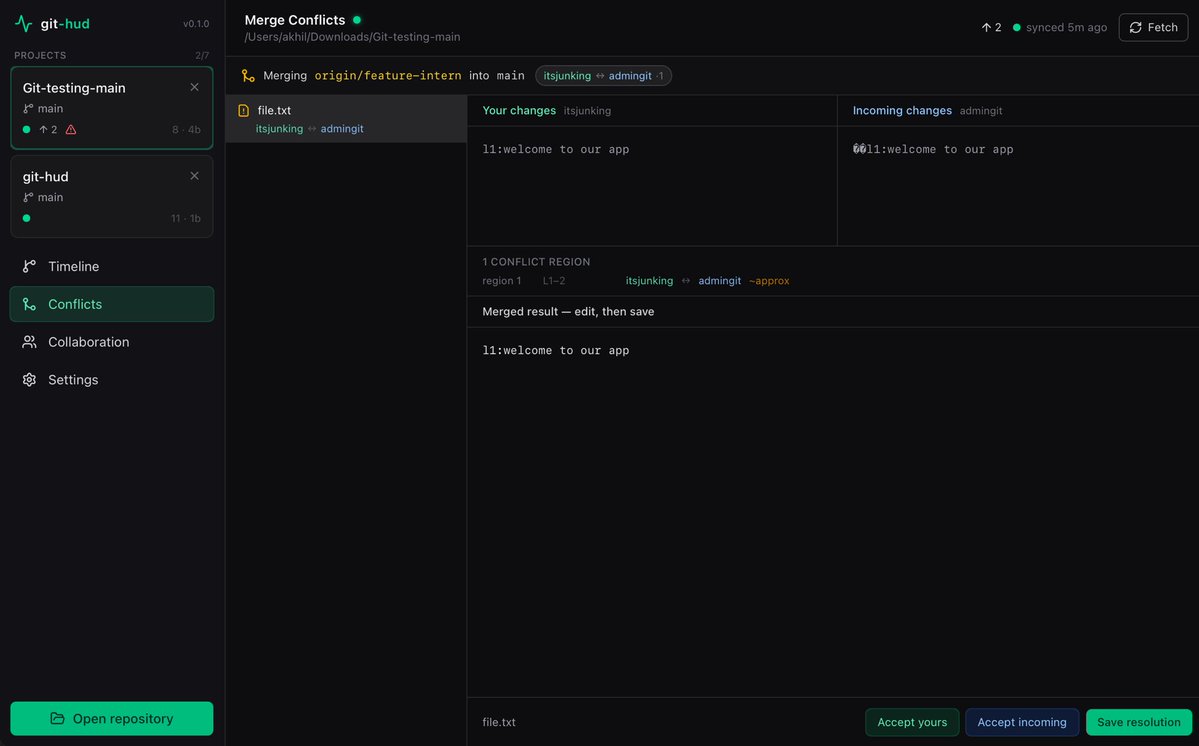Click the Settings gear icon
Screen dimensions: 1199x746
[x=29, y=380]
